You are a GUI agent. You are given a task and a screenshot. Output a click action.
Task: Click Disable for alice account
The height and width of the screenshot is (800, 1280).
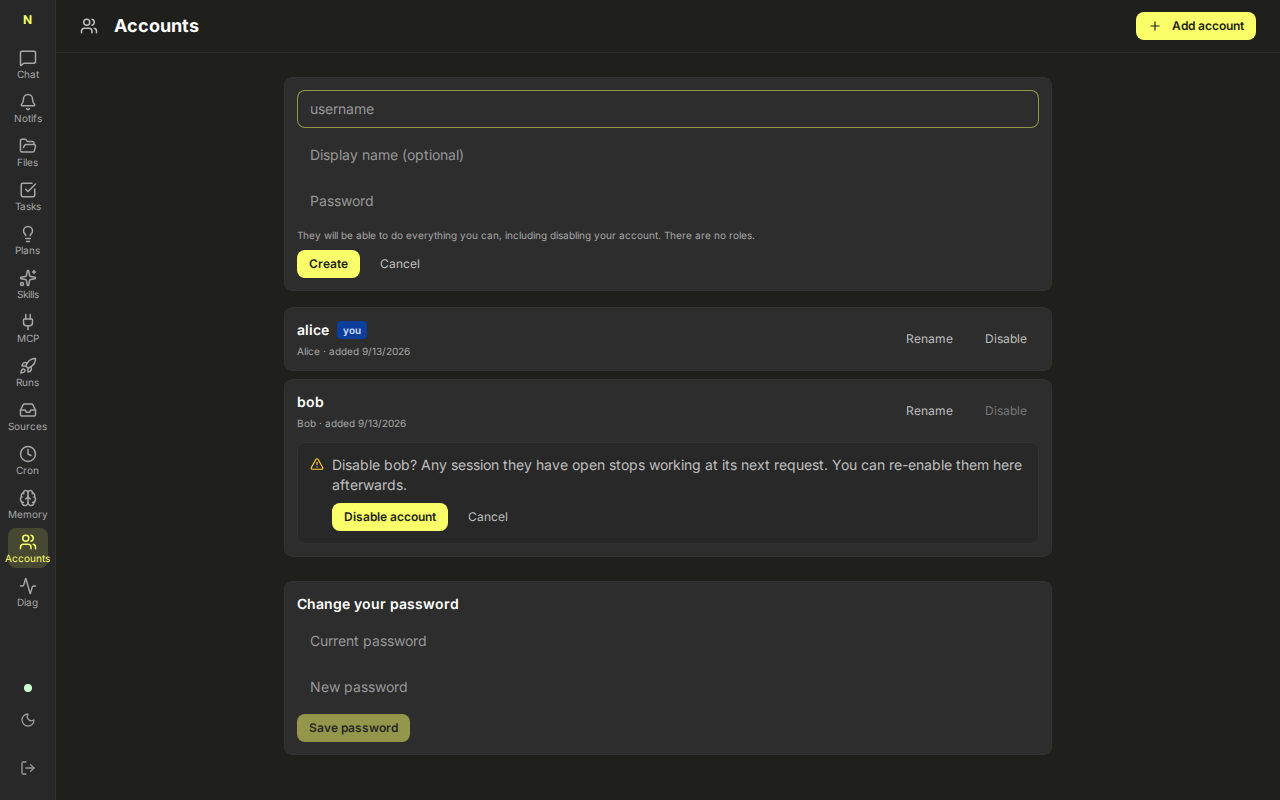point(1006,339)
